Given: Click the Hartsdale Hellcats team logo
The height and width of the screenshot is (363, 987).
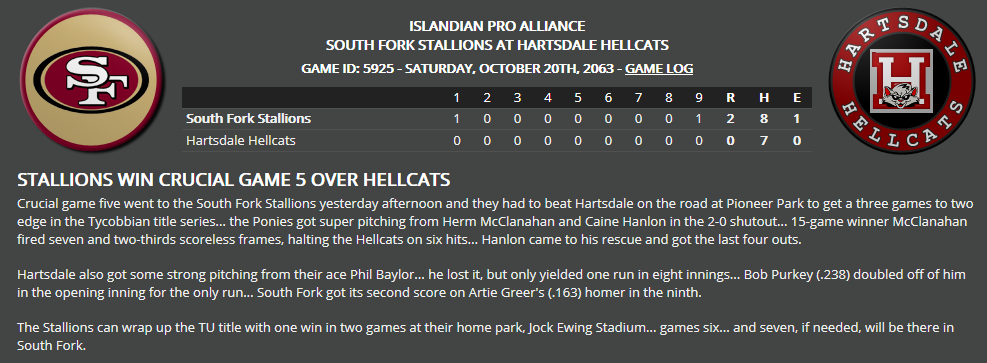Looking at the screenshot, I should [899, 82].
